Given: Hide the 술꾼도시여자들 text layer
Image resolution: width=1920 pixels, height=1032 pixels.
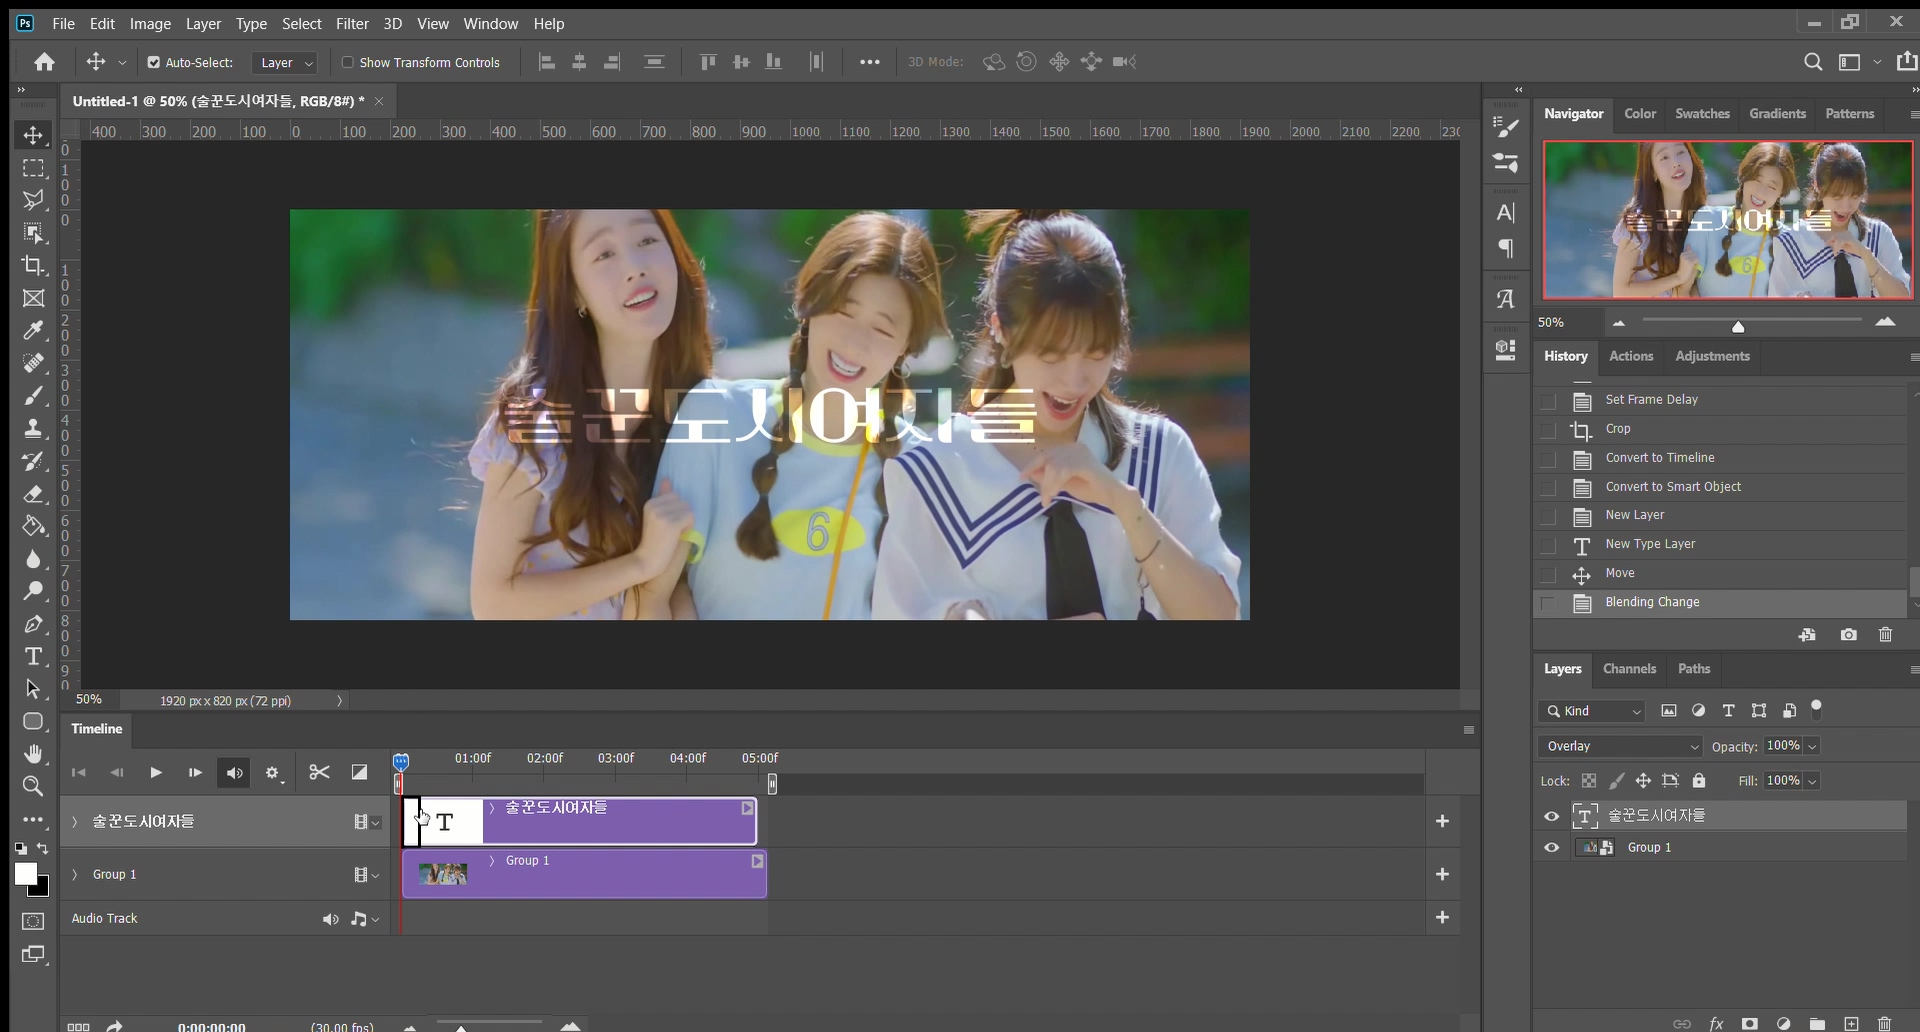Looking at the screenshot, I should pos(1551,816).
